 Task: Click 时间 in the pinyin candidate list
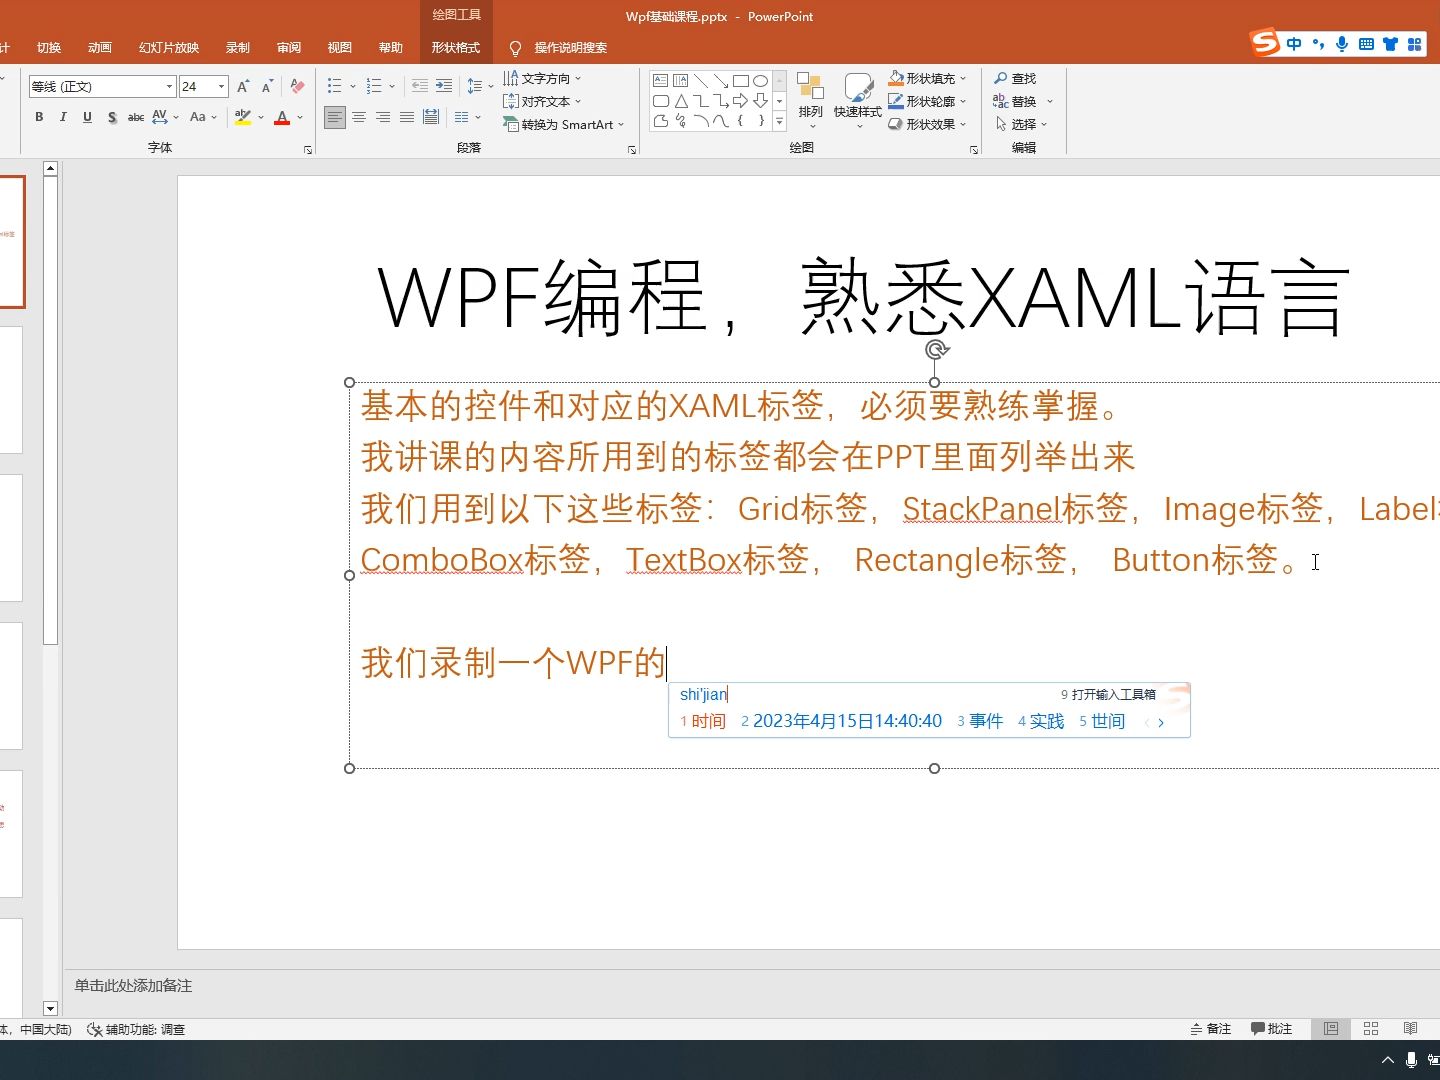[711, 721]
